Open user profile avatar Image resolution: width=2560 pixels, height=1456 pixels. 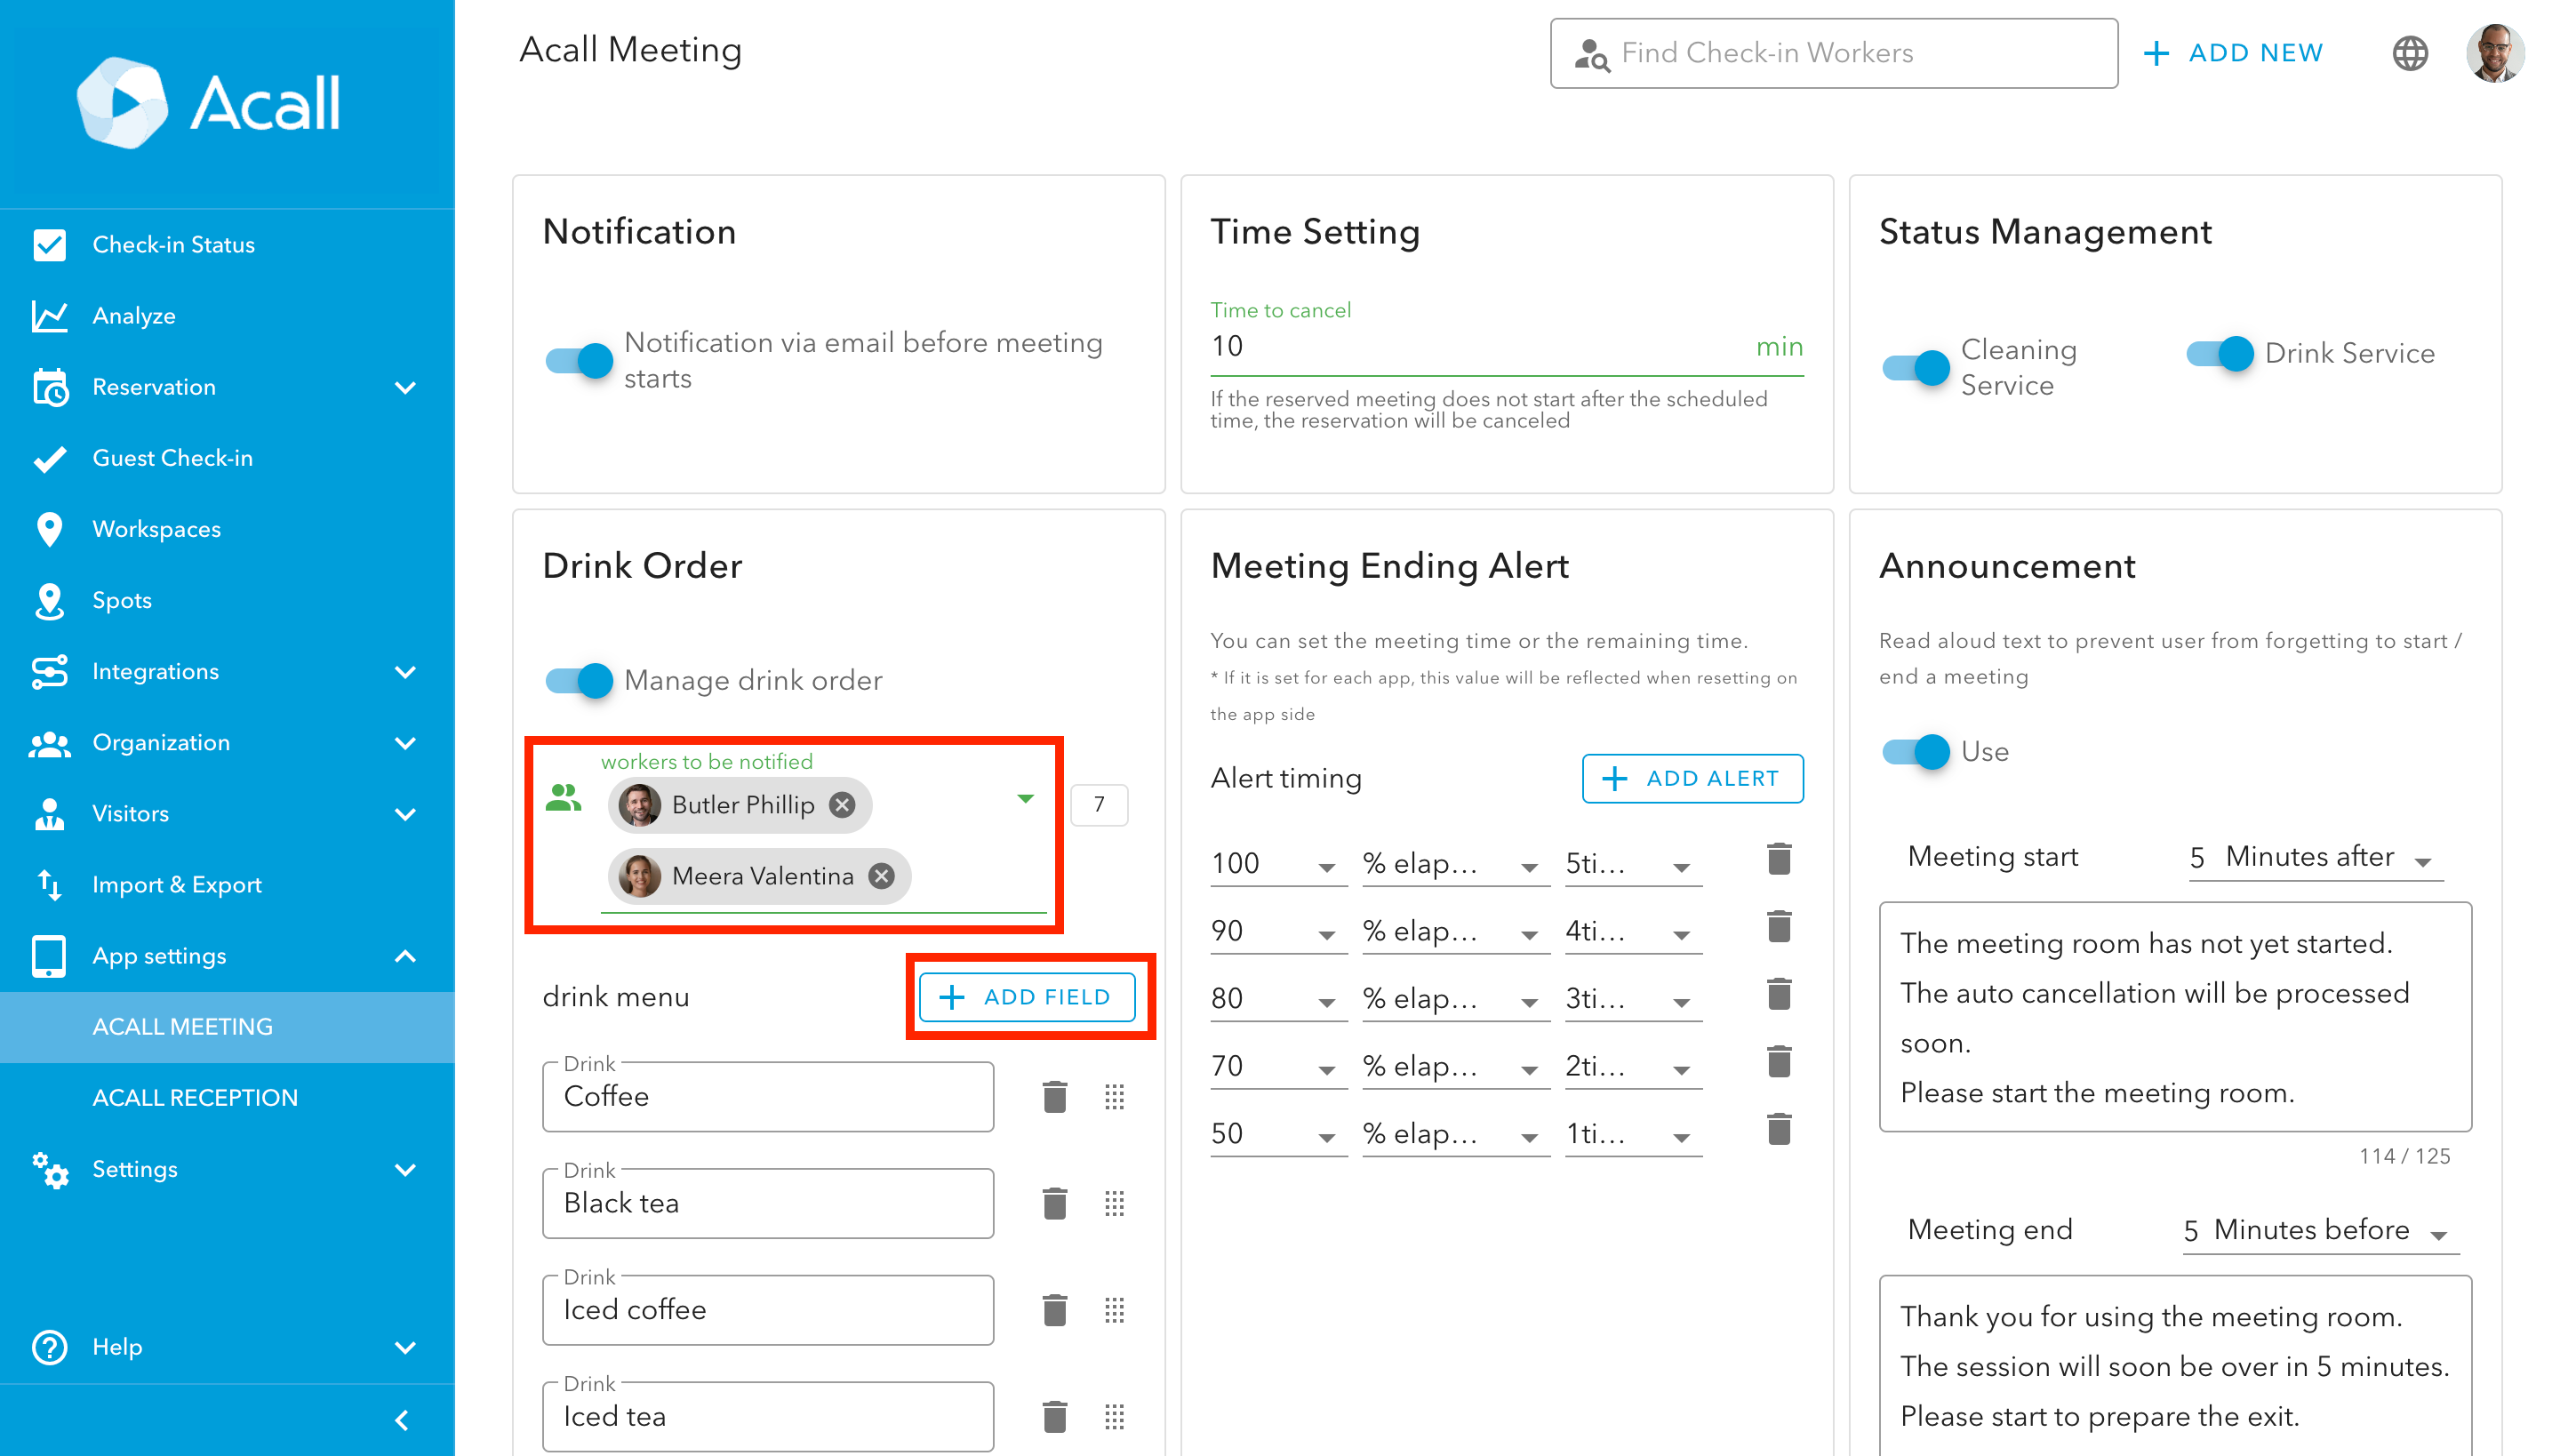click(x=2494, y=53)
